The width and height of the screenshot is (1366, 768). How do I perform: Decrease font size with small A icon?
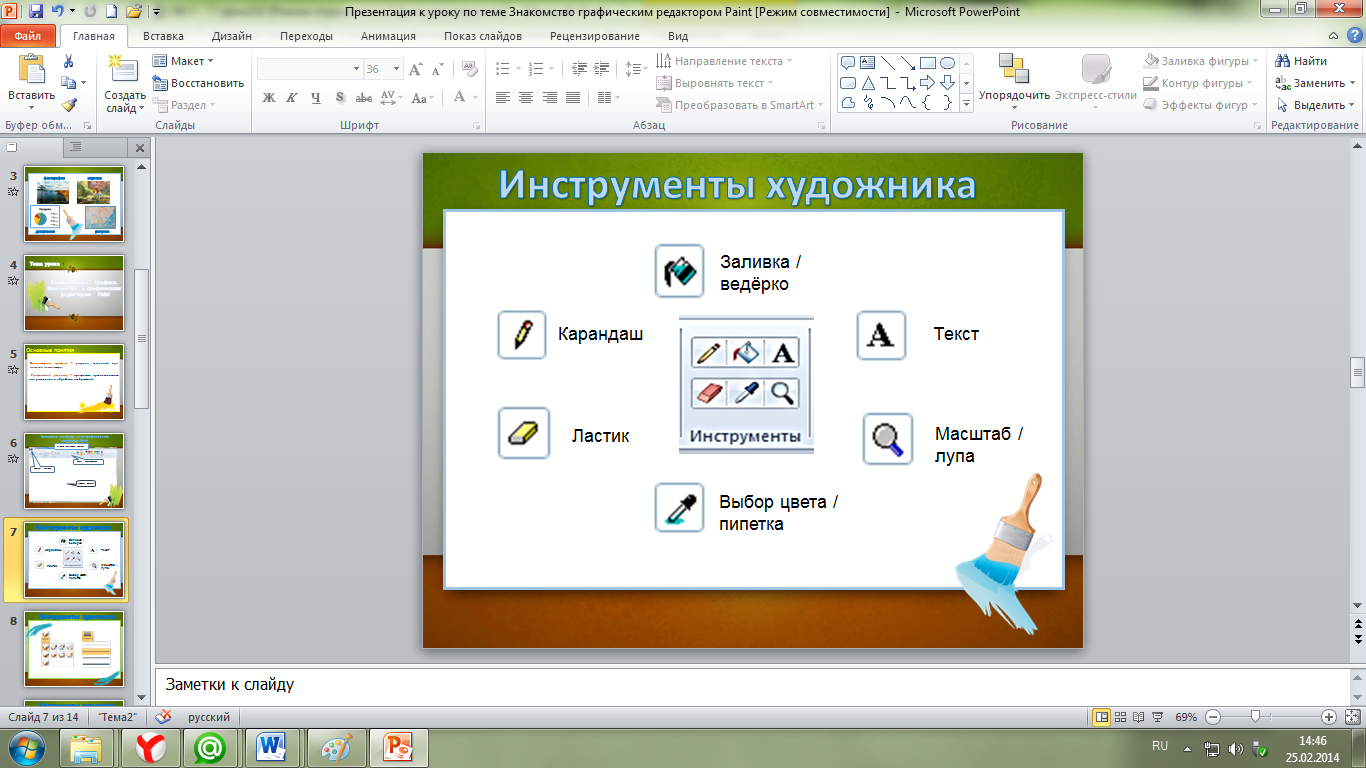pos(438,69)
